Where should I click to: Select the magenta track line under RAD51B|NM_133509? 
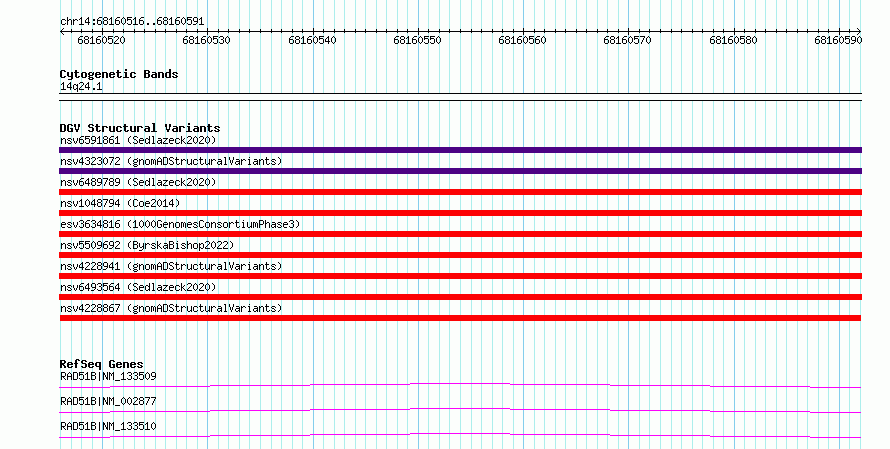(460, 386)
